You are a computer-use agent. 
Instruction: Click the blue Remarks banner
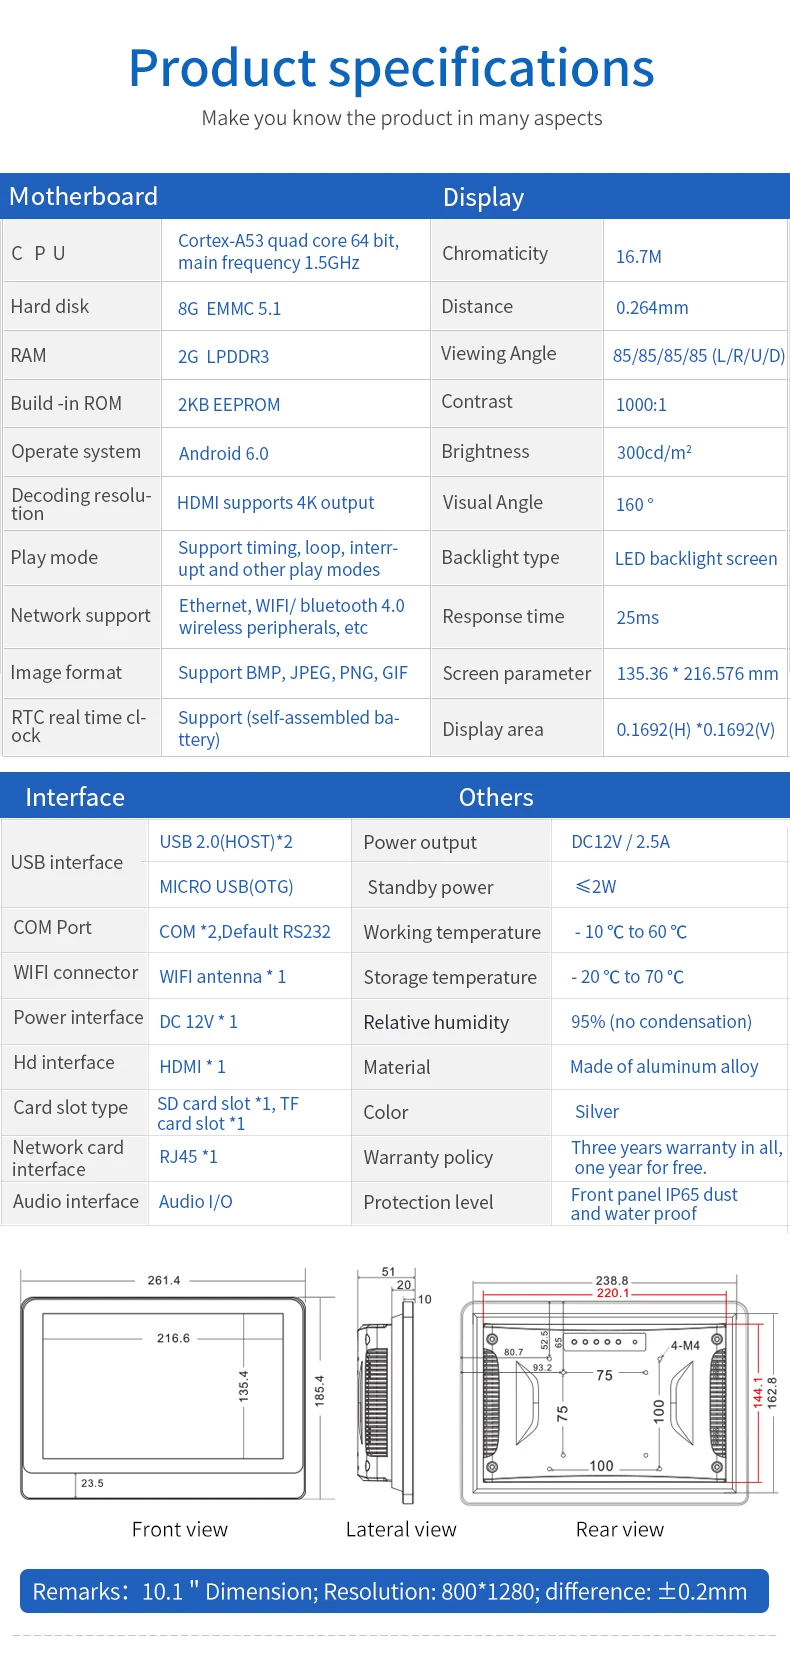(x=394, y=1590)
